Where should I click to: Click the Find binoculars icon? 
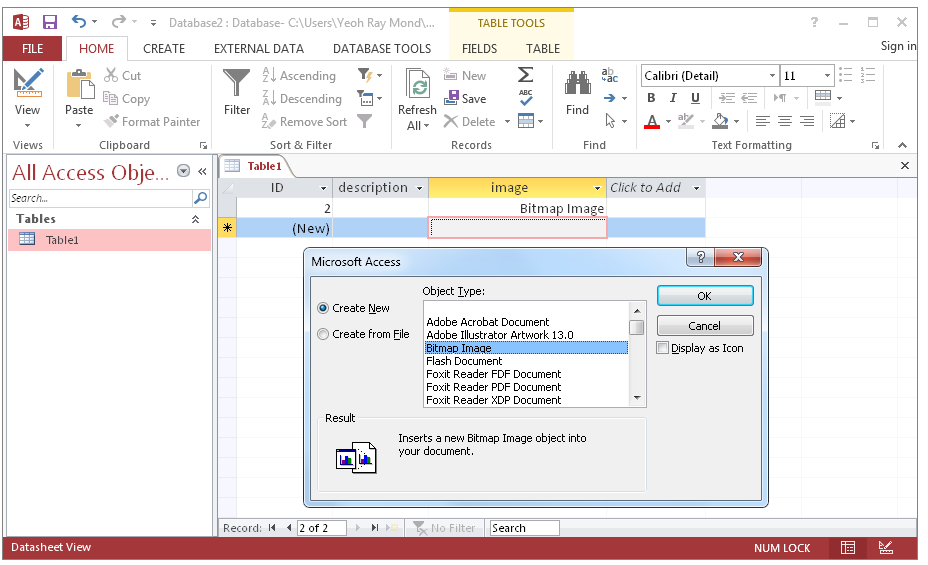578,84
